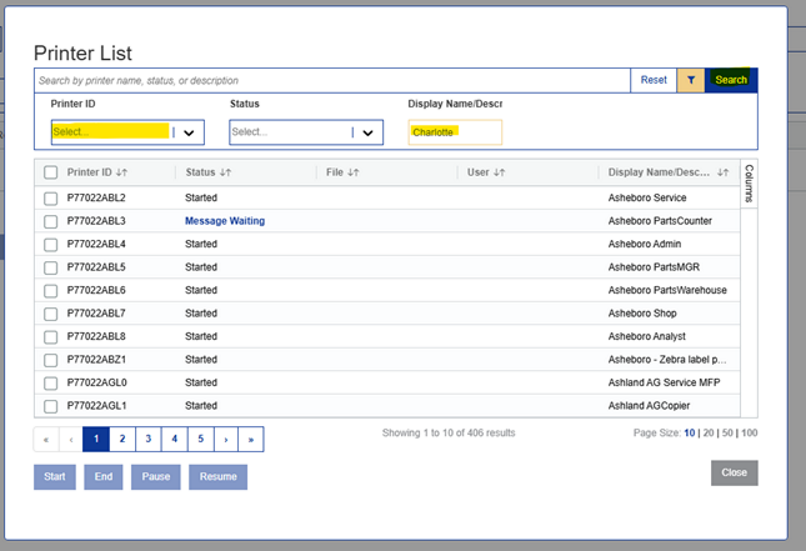The height and width of the screenshot is (551, 806).
Task: Toggle the select-all header checkbox
Action: (51, 173)
